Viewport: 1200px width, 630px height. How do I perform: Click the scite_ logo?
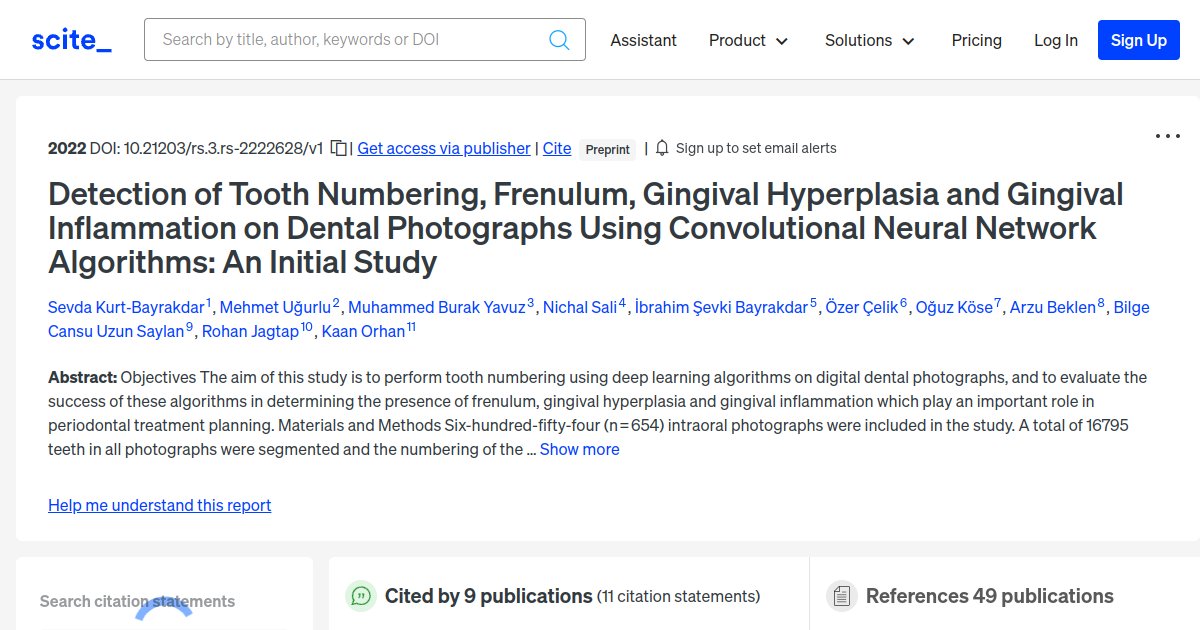point(71,40)
